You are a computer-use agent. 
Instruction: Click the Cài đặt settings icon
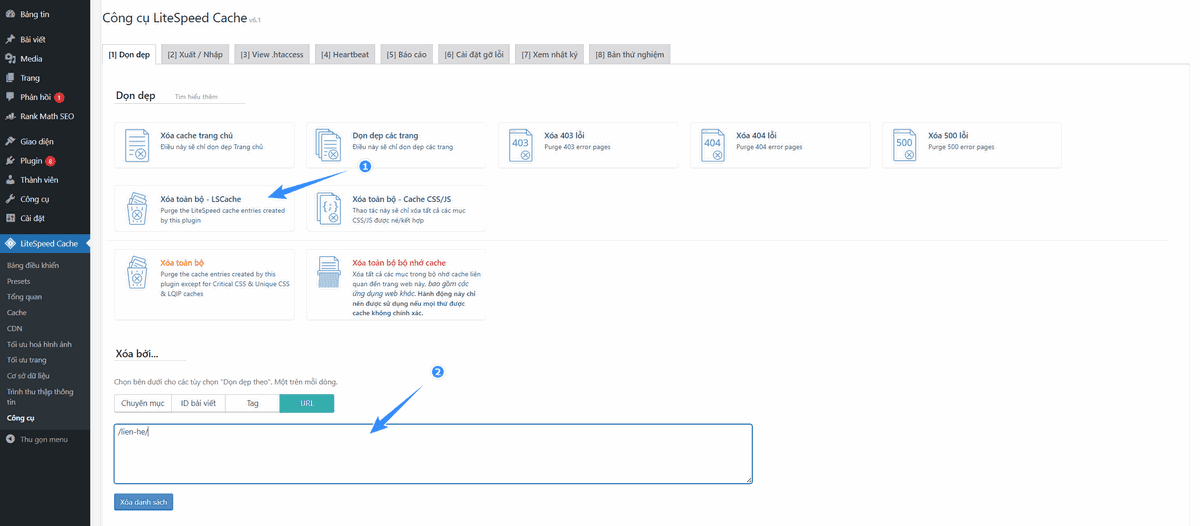click(x=10, y=218)
